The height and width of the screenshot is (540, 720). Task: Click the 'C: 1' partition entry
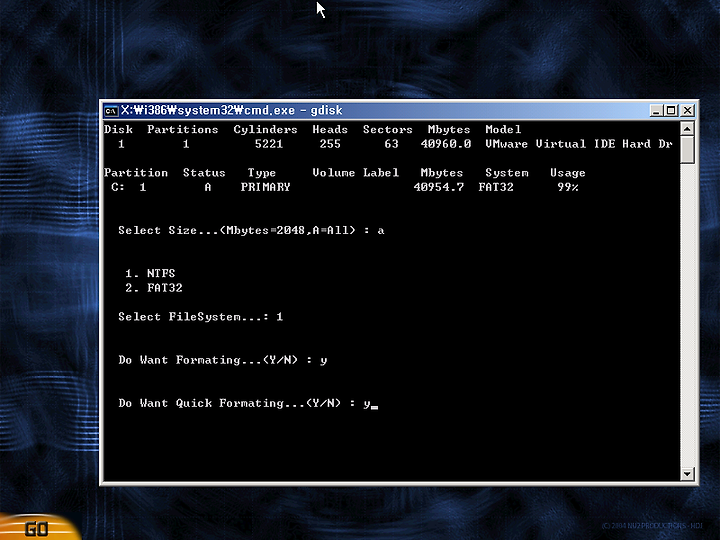click(x=129, y=187)
